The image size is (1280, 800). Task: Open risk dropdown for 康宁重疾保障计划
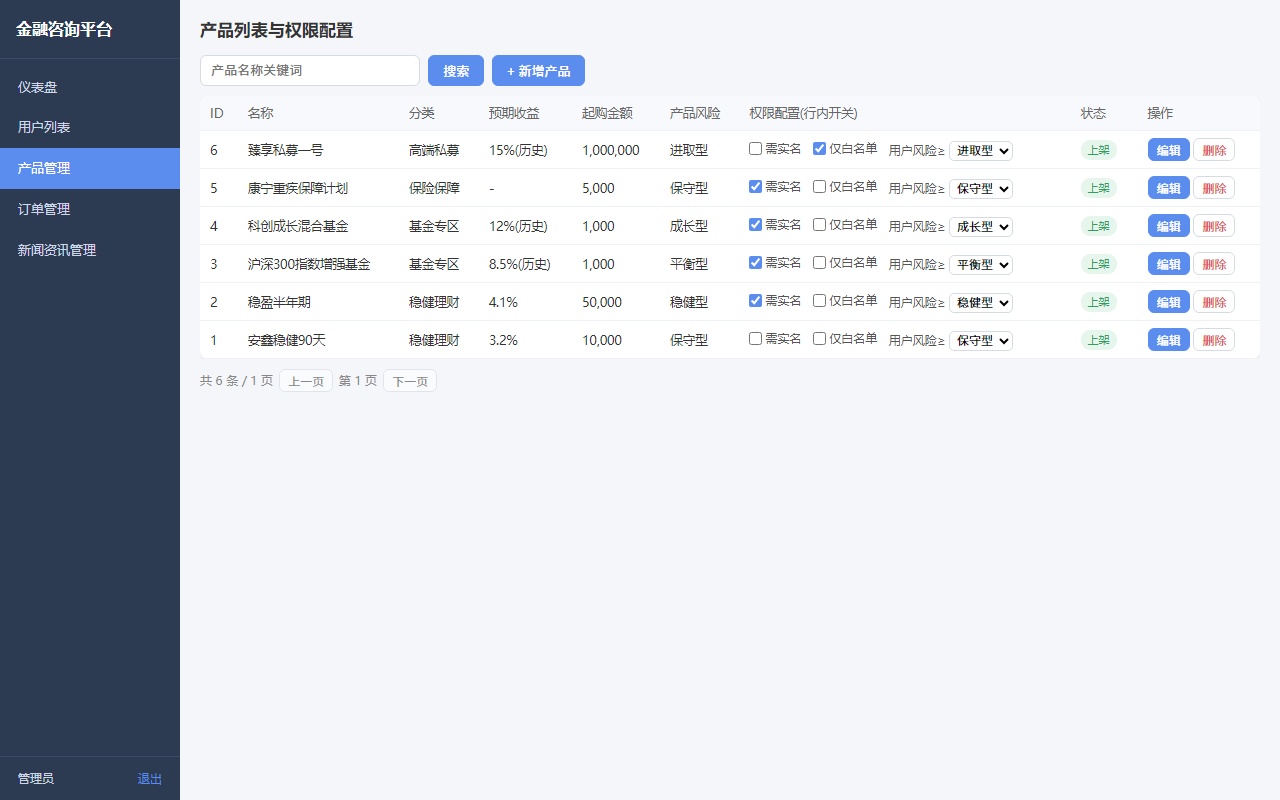coord(981,189)
